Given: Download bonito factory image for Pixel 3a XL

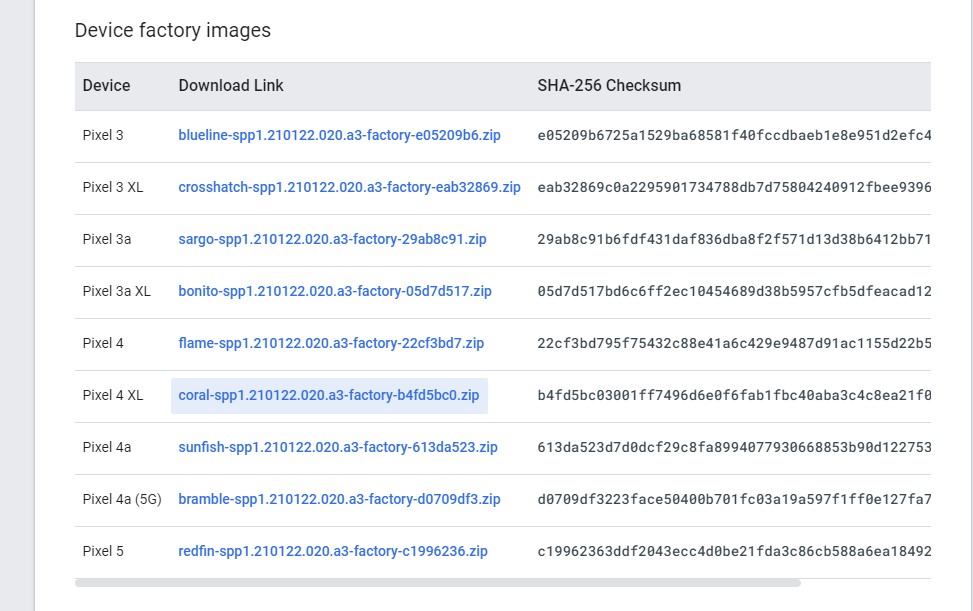Looking at the screenshot, I should point(335,291).
